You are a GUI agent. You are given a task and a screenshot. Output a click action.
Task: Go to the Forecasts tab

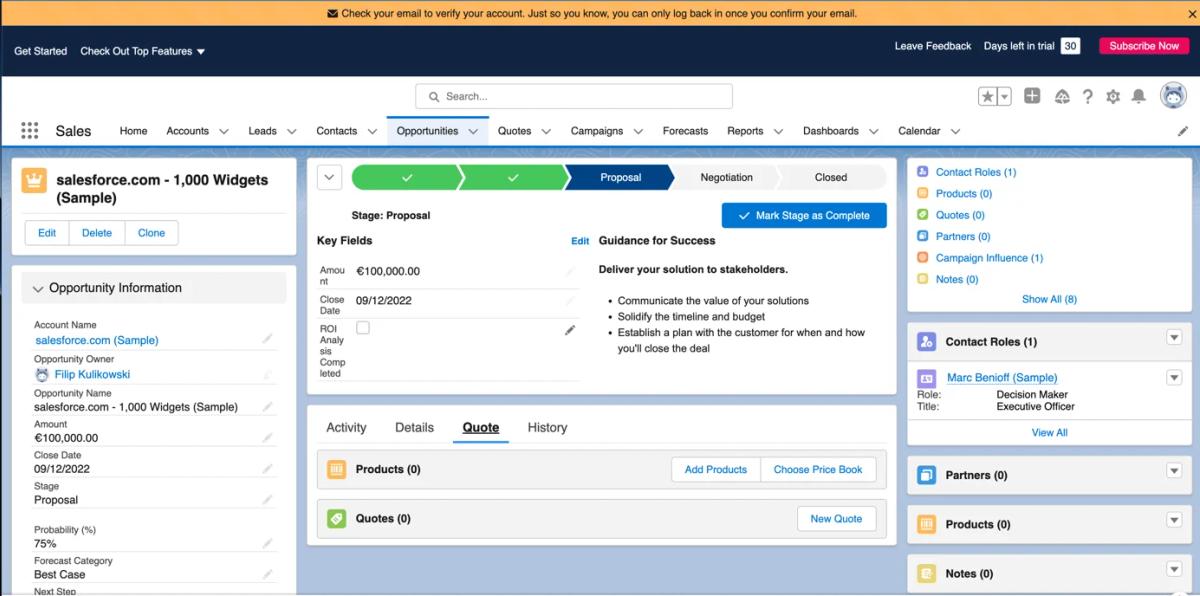coord(685,131)
